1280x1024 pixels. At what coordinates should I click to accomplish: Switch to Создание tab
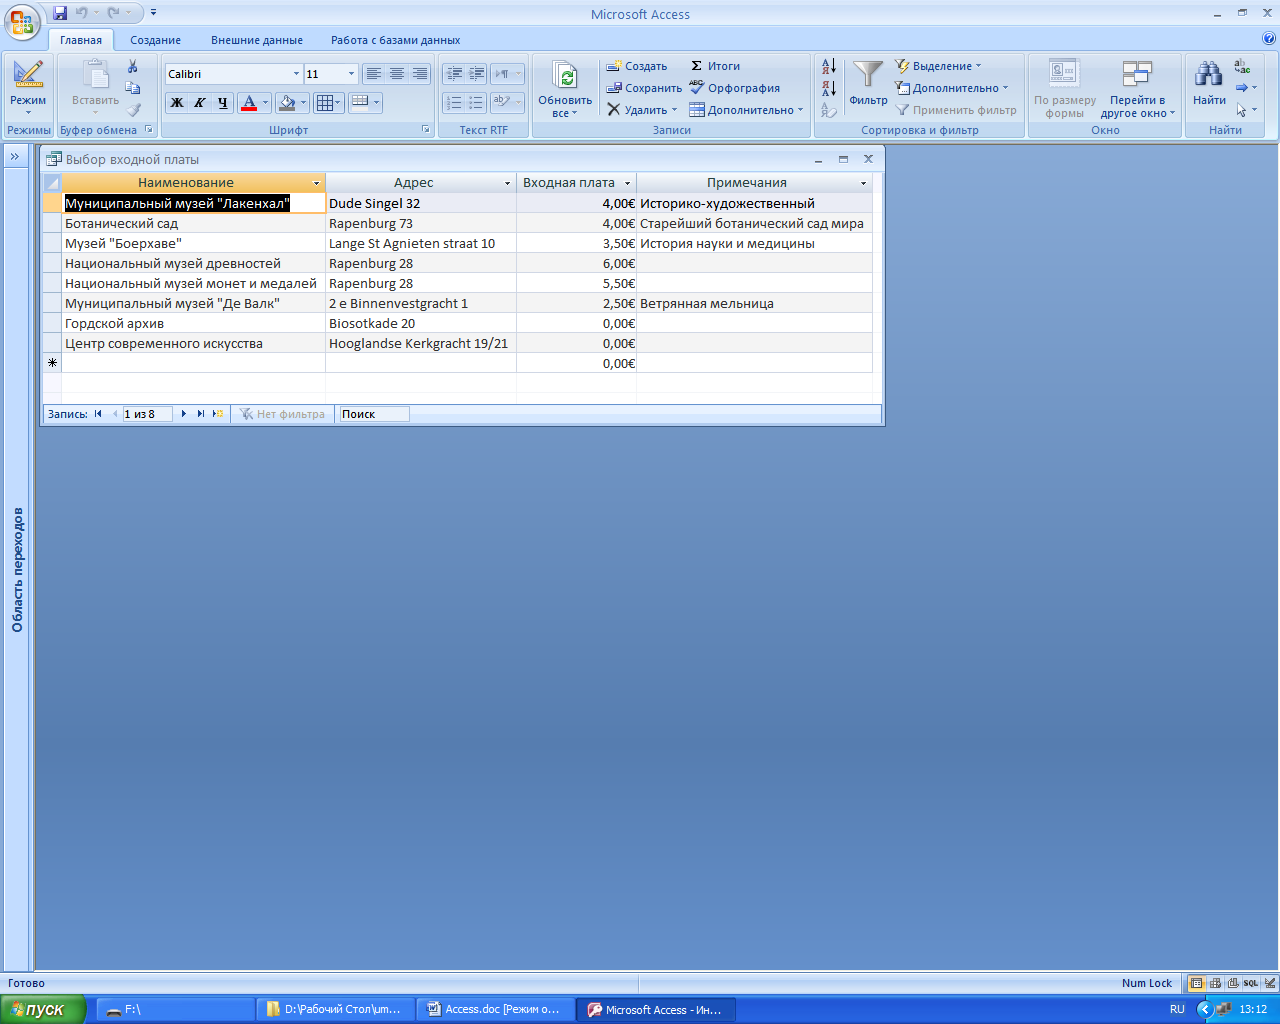155,40
